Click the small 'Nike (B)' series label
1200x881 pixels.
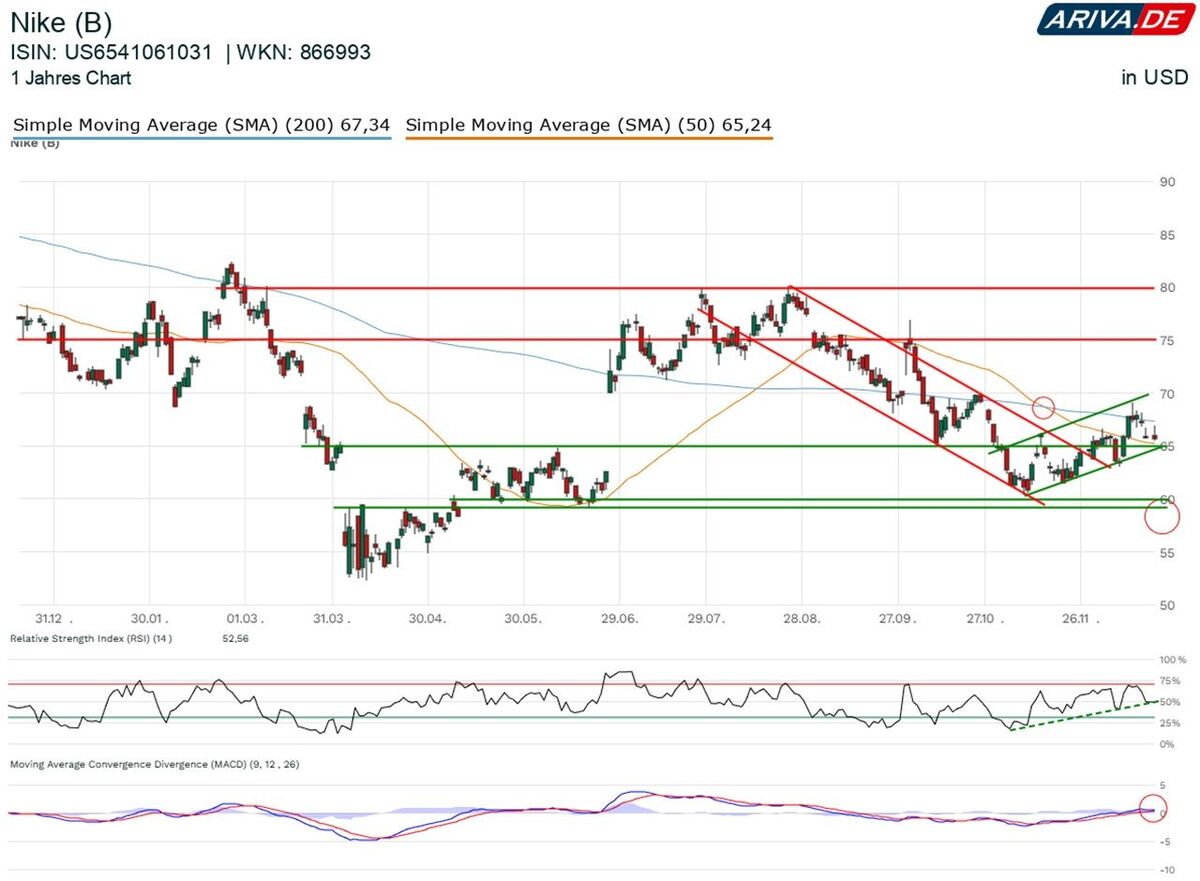34,146
